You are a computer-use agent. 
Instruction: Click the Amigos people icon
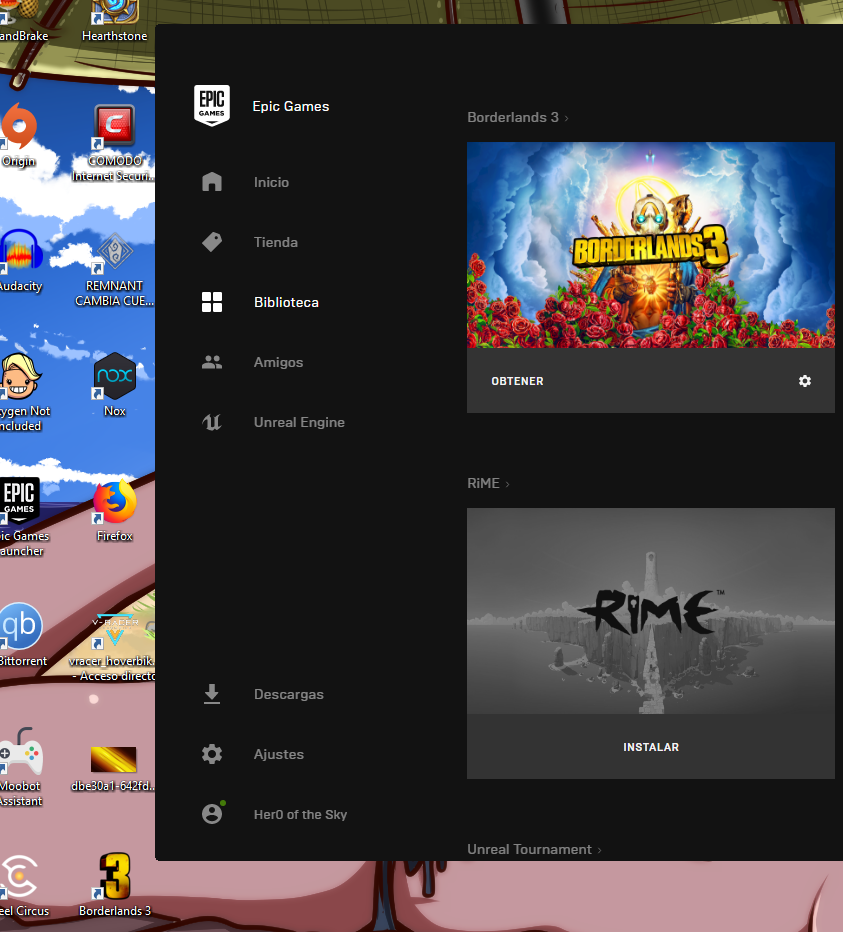[x=212, y=362]
